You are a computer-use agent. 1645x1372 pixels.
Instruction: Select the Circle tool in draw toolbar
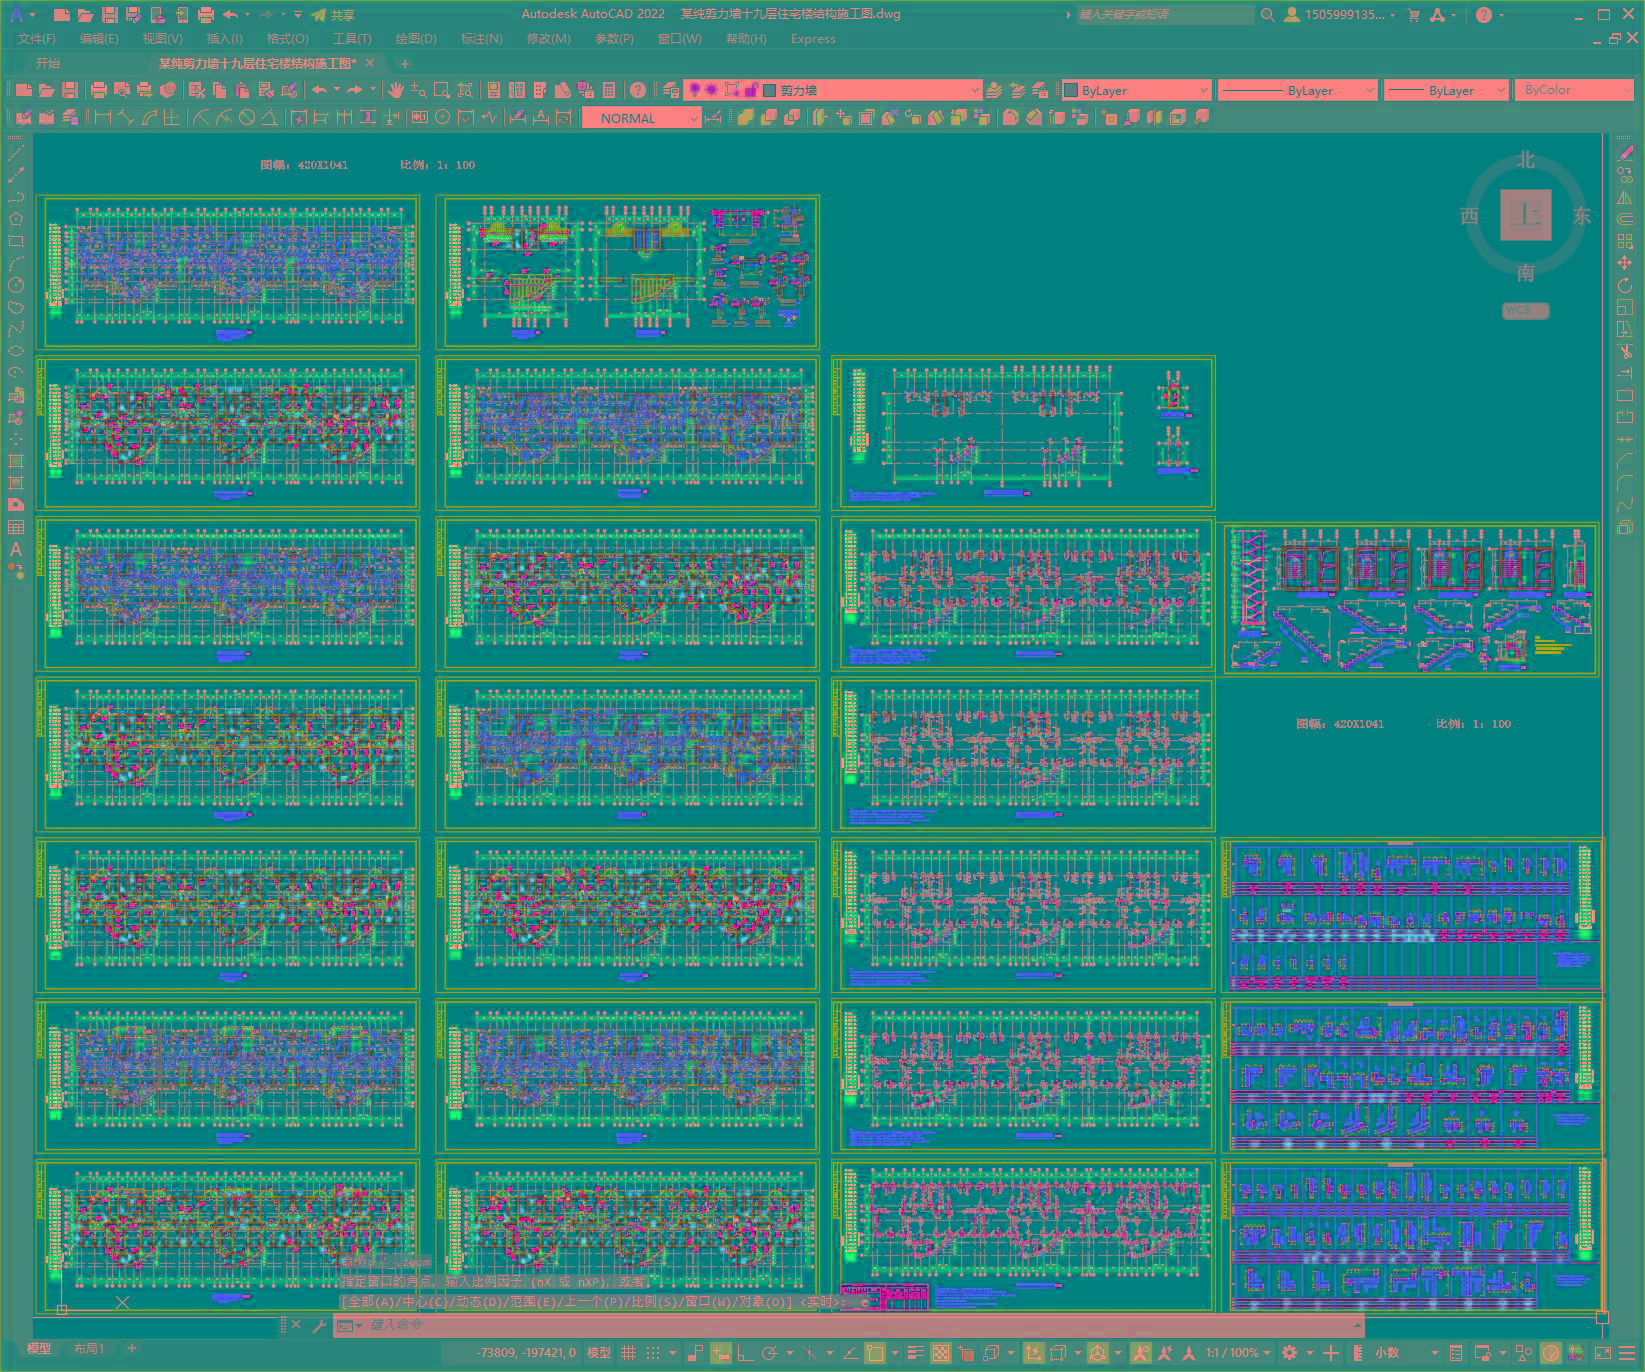point(15,285)
